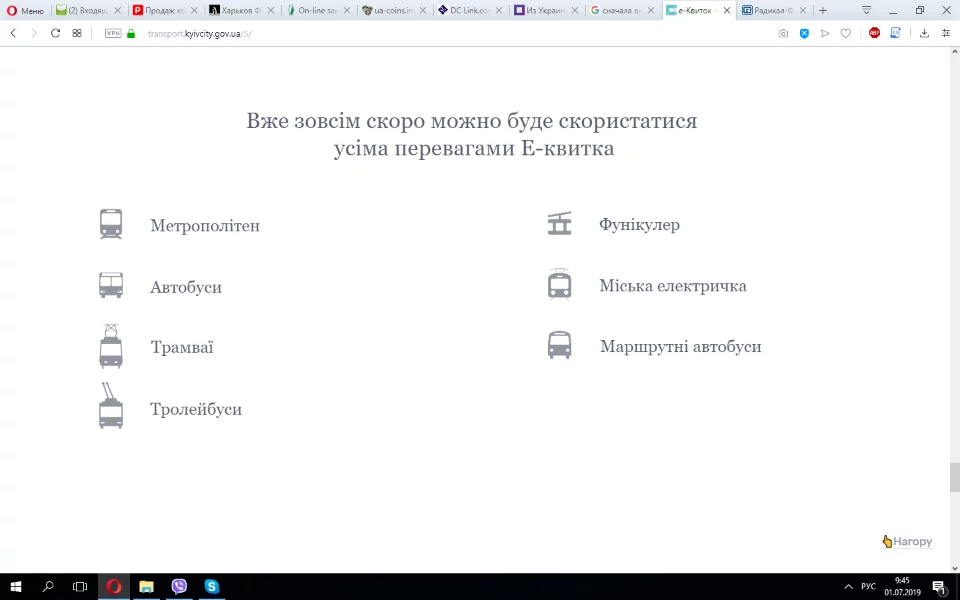960x600 pixels.
Task: Click the Трамваї tram icon
Action: pos(111,347)
